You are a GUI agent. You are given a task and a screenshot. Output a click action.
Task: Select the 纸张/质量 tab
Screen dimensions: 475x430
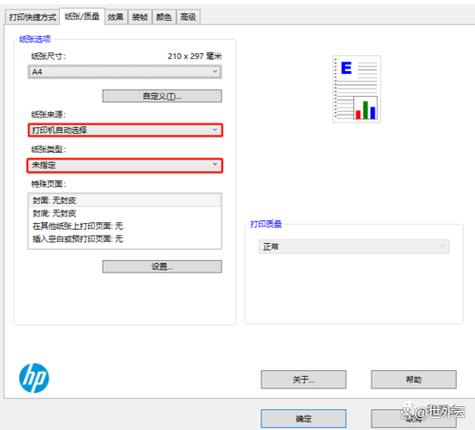tap(82, 16)
